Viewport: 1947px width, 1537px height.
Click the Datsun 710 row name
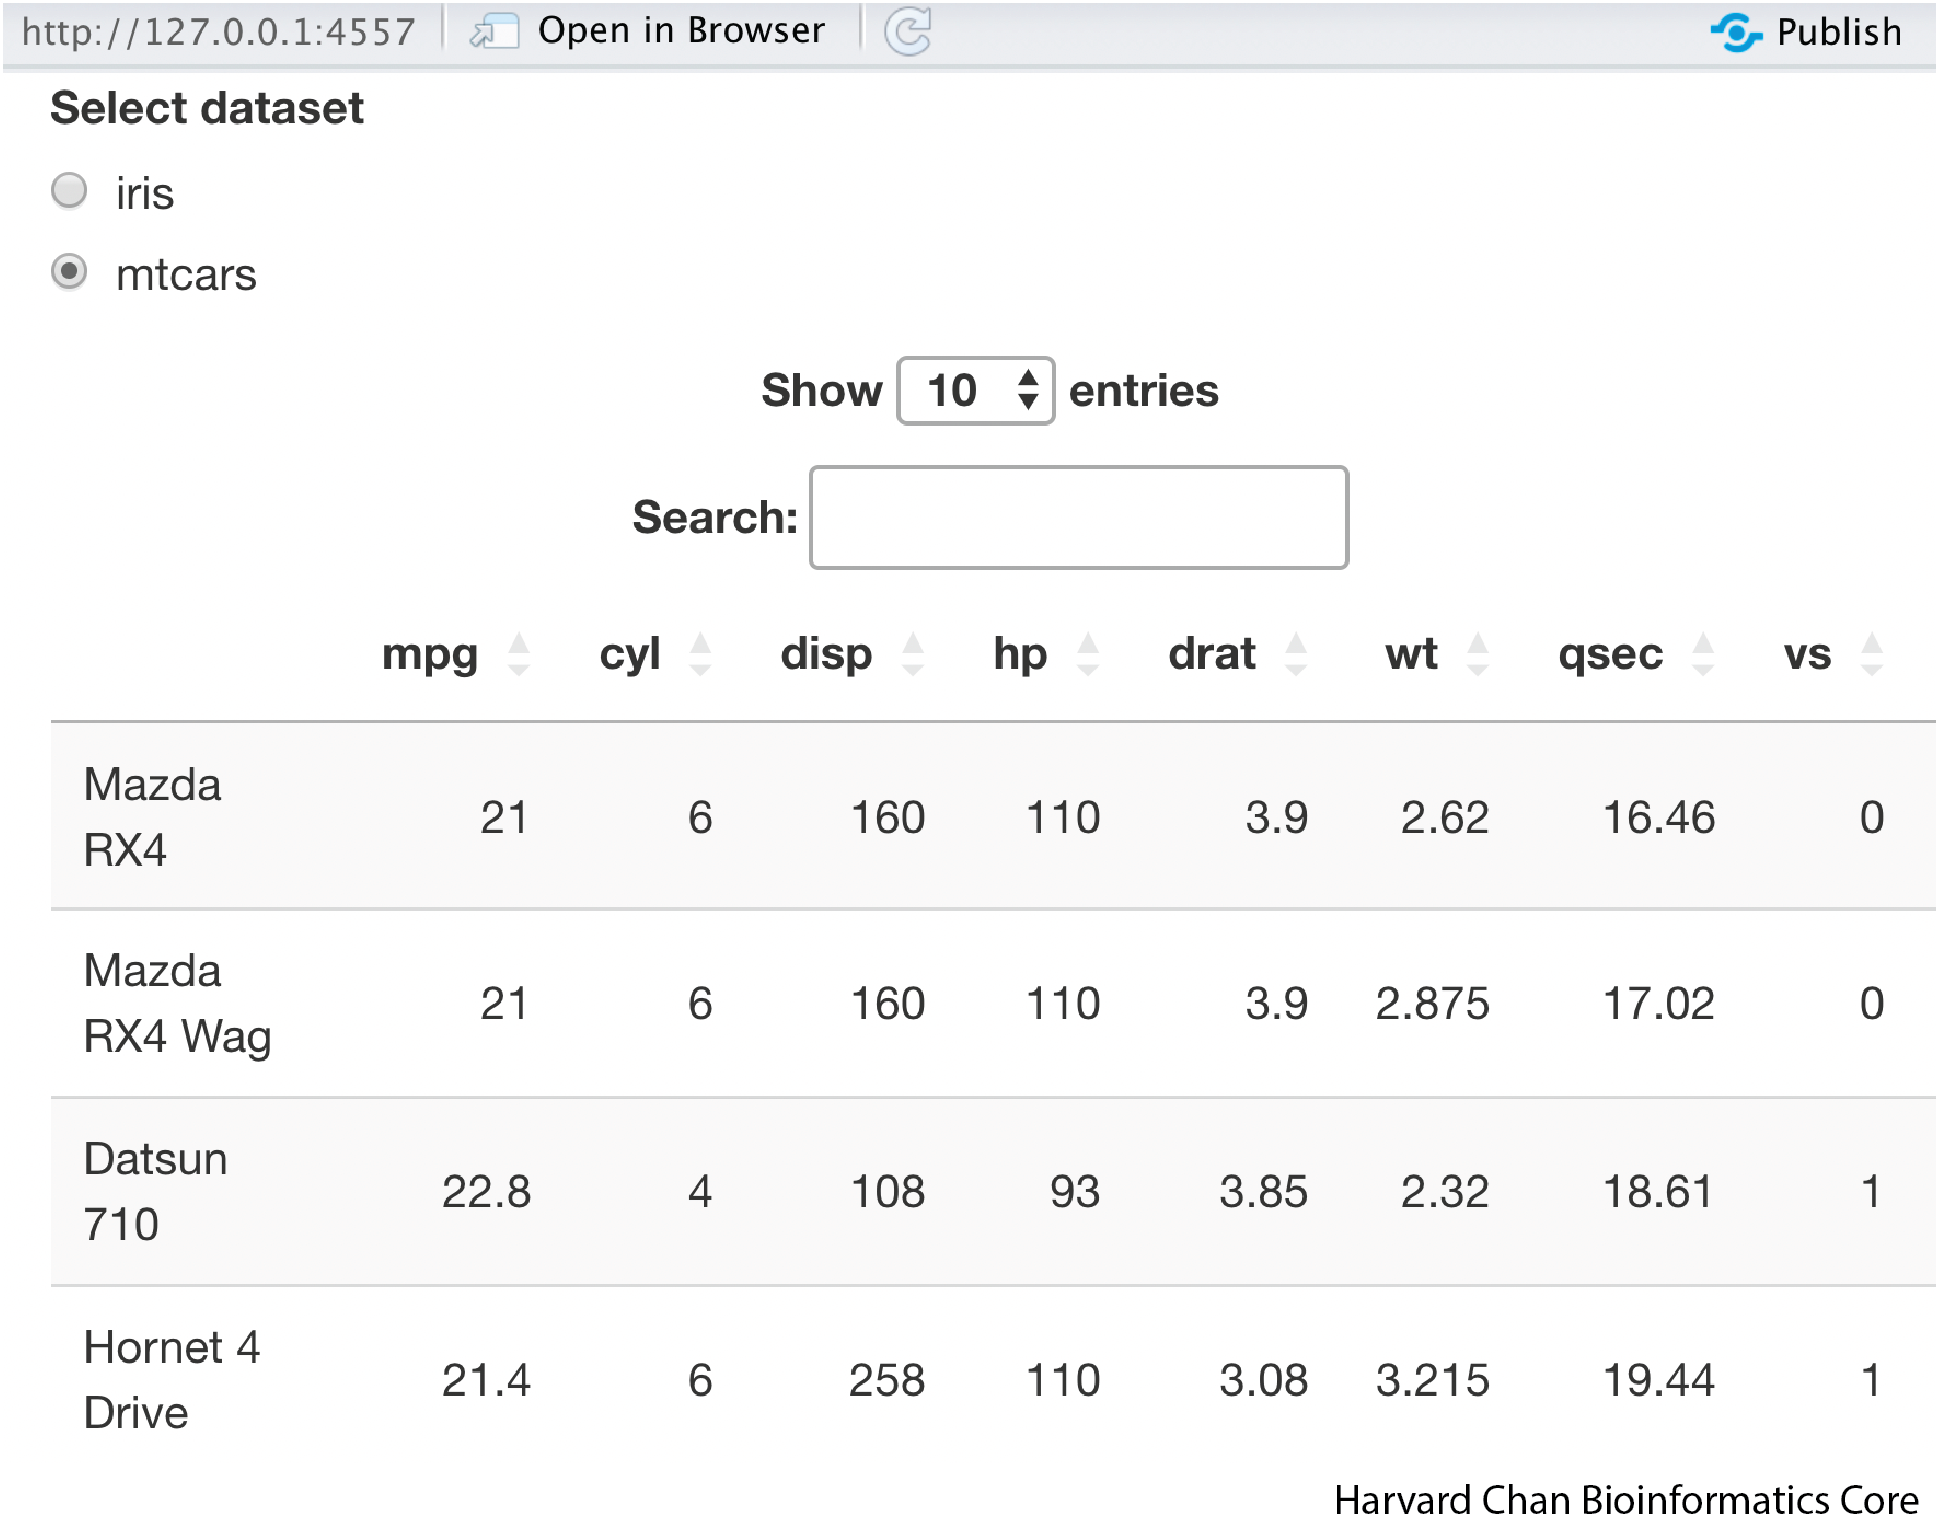click(x=155, y=1191)
